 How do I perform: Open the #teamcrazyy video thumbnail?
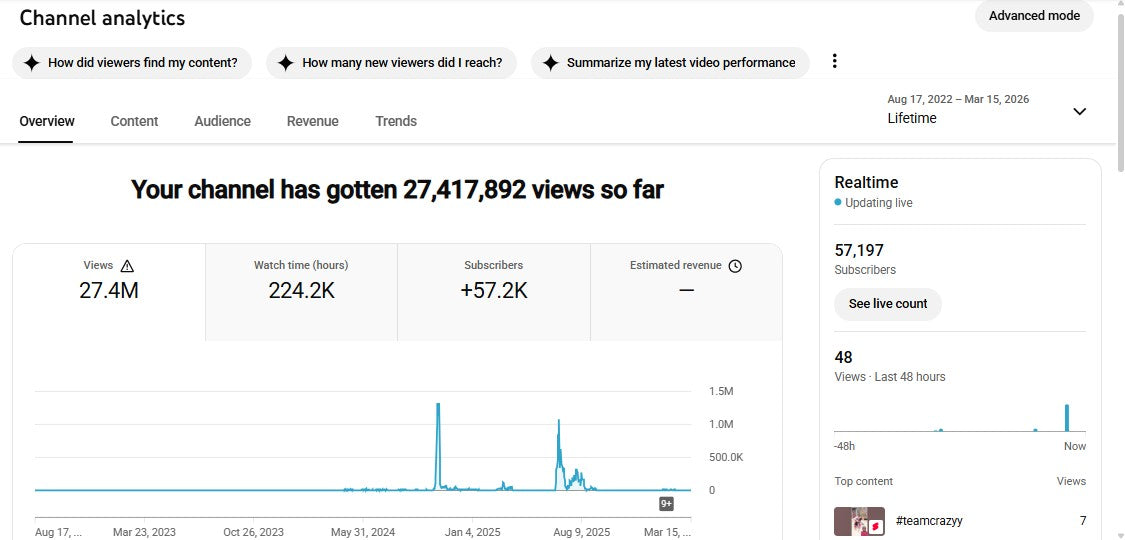[859, 521]
